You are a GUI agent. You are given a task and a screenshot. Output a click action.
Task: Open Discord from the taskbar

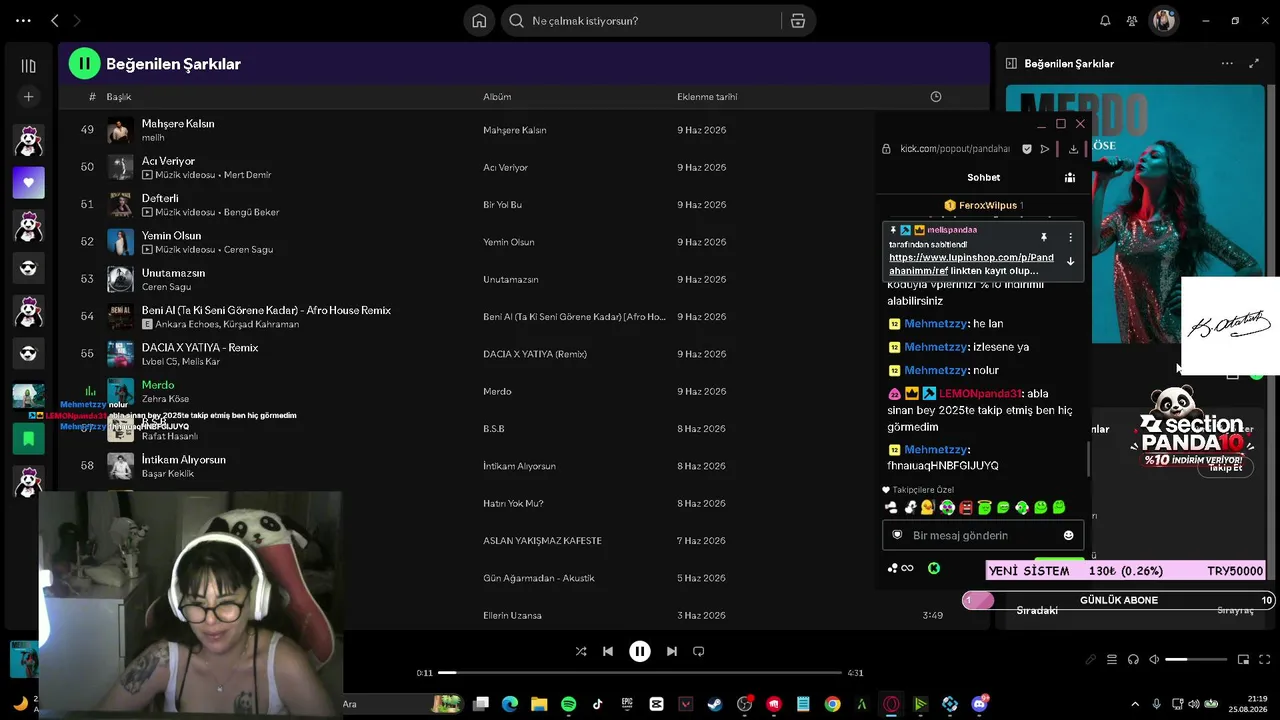pyautogui.click(x=979, y=704)
